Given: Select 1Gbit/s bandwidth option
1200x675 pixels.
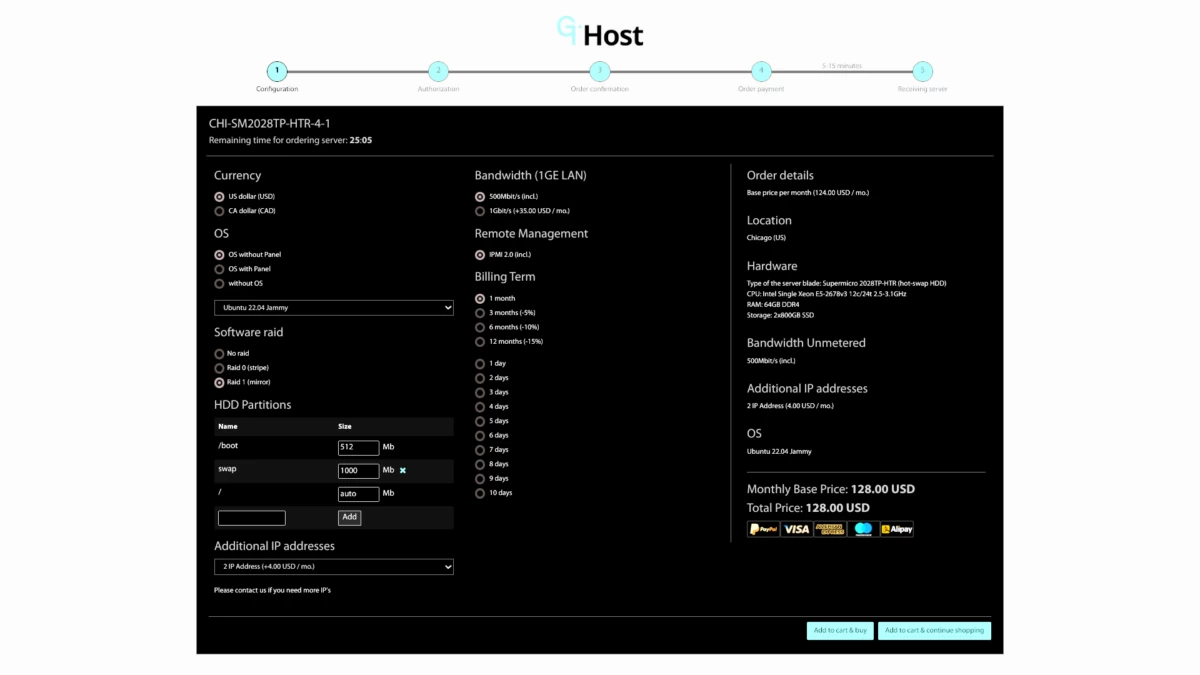Looking at the screenshot, I should pyautogui.click(x=480, y=211).
